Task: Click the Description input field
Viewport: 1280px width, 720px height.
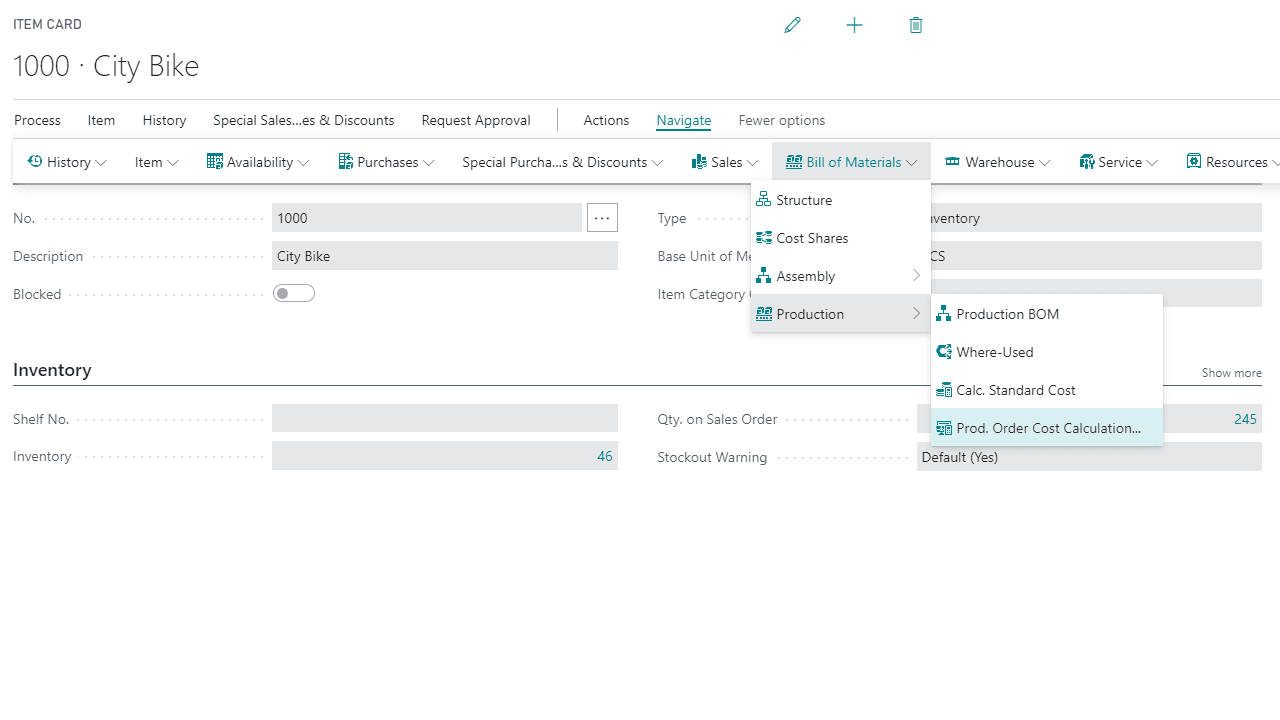Action: (x=445, y=256)
